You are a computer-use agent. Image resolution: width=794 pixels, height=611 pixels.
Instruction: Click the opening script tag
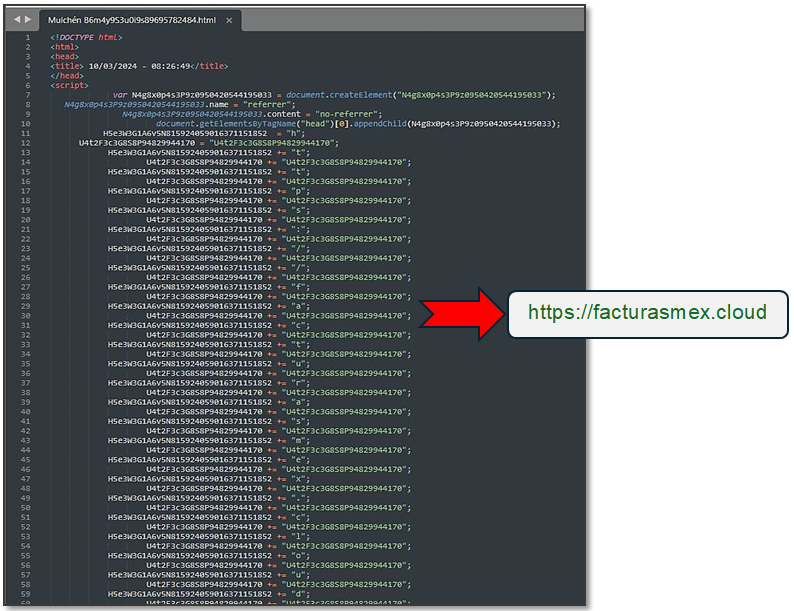(x=69, y=85)
